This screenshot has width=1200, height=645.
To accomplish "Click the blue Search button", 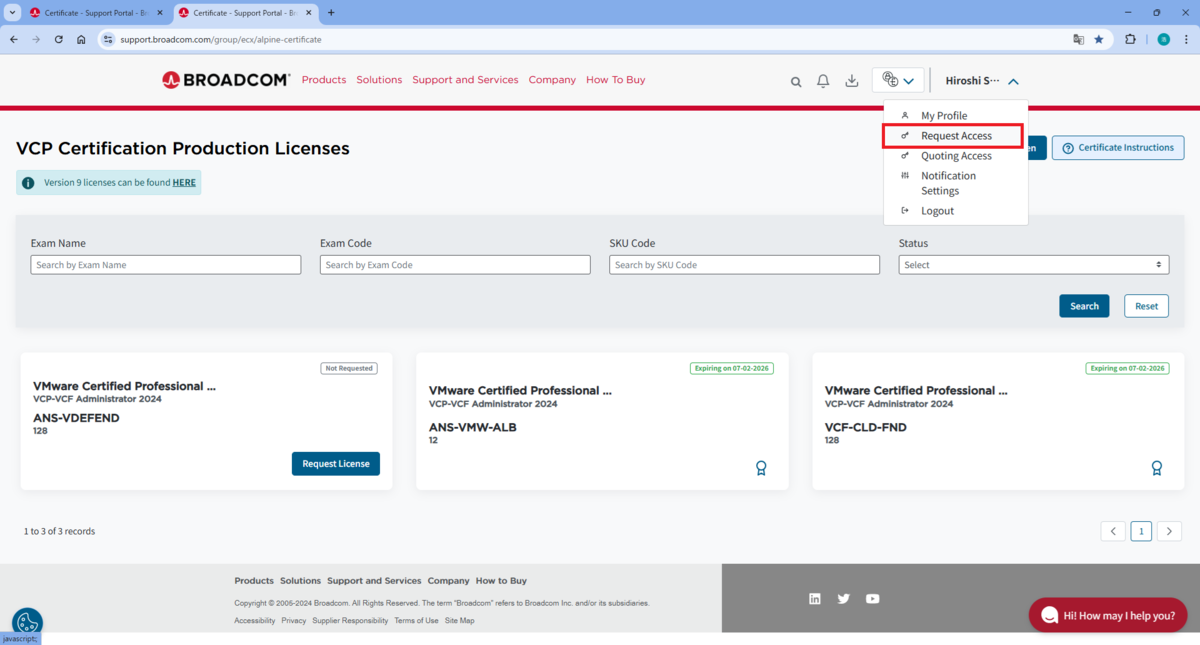I will point(1084,306).
